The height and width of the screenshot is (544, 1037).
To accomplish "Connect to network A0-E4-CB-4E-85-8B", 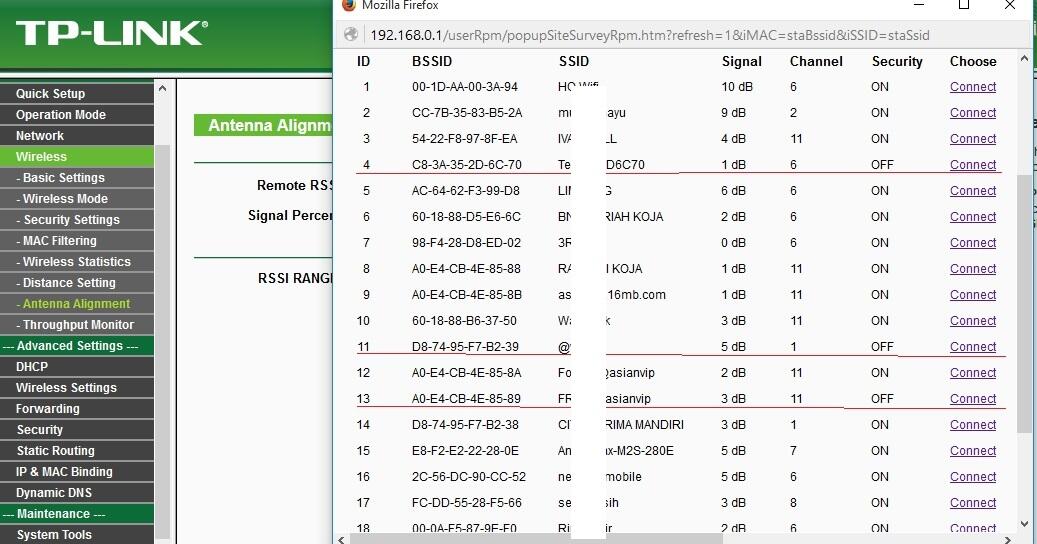I will (973, 295).
